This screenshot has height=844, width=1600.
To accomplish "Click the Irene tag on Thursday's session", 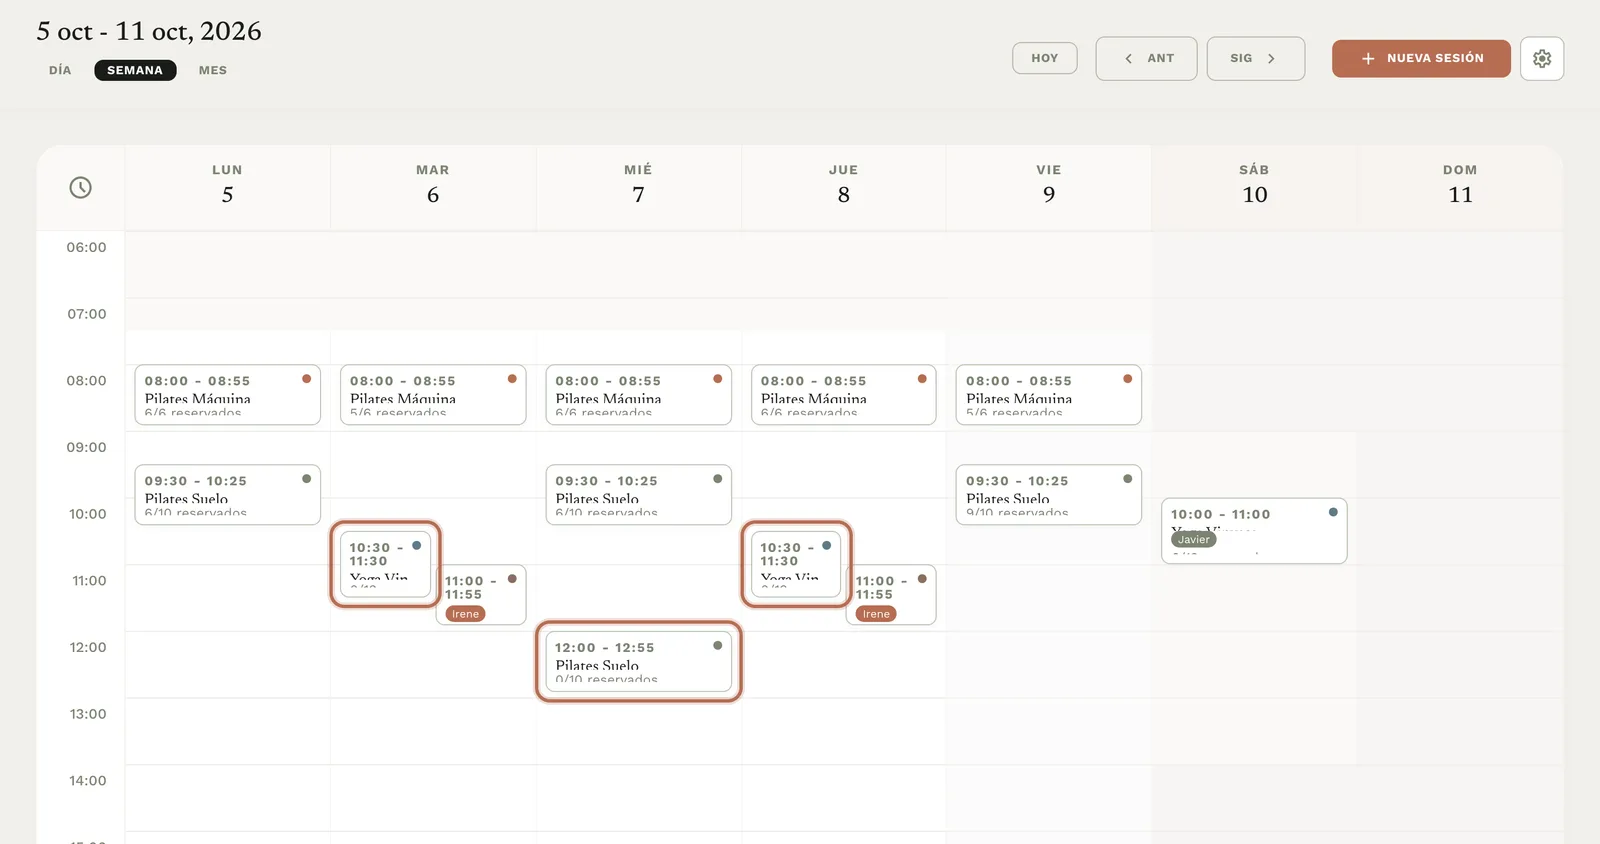I will (876, 614).
